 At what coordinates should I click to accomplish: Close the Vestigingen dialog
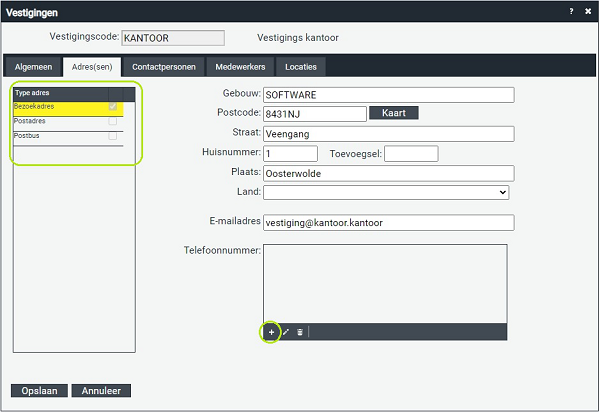(x=588, y=11)
